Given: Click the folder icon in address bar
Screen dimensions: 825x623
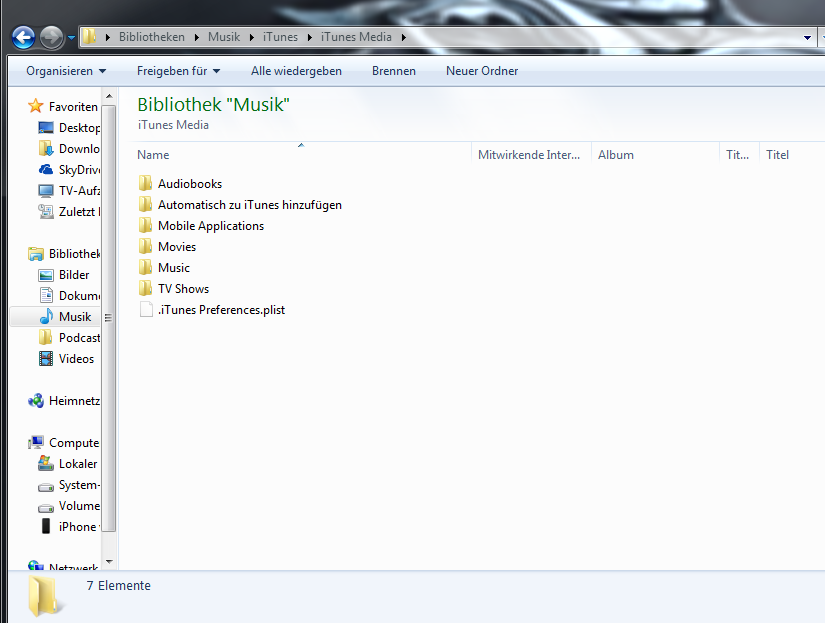Looking at the screenshot, I should pyautogui.click(x=89, y=36).
